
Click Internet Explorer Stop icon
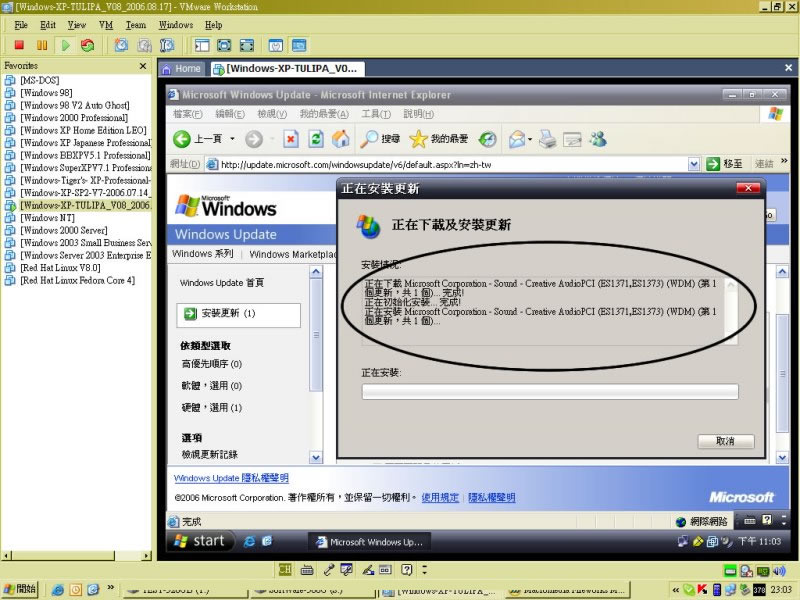[x=291, y=139]
